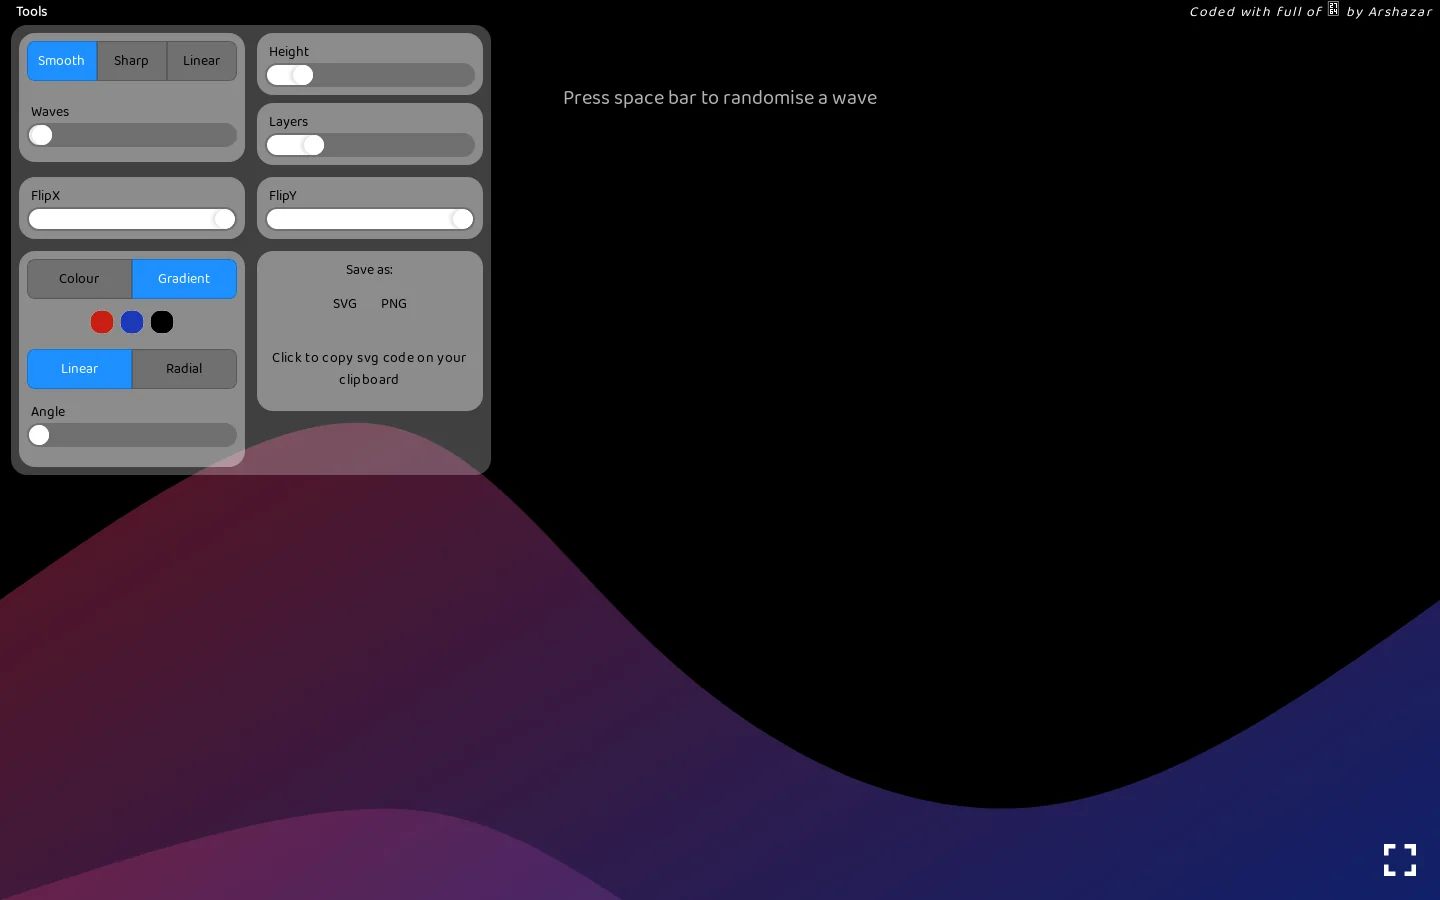Click the Tools panel header
Viewport: 1440px width, 900px height.
coord(32,12)
